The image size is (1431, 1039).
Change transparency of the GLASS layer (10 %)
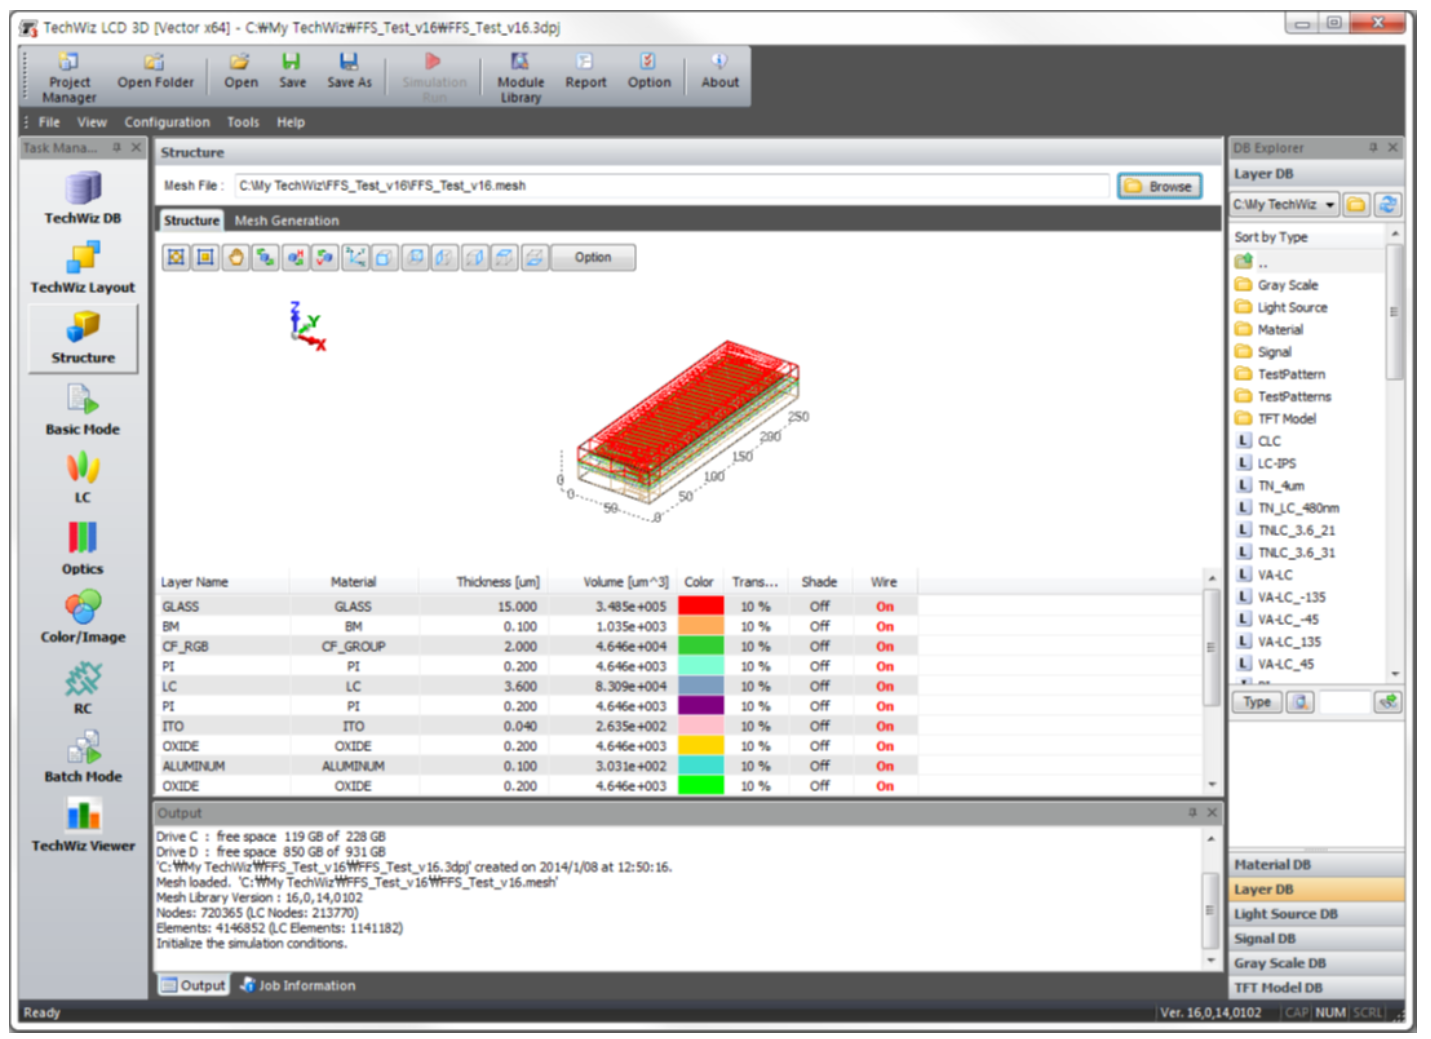[755, 606]
